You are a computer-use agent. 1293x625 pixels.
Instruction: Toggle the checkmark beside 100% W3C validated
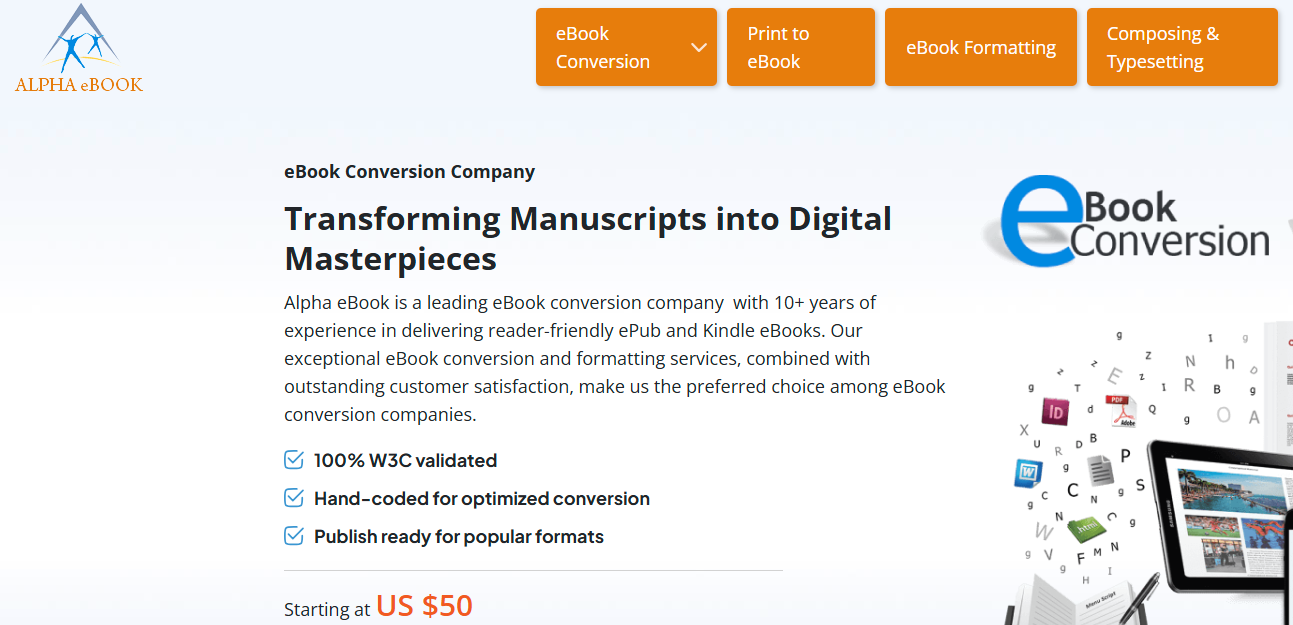point(293,459)
